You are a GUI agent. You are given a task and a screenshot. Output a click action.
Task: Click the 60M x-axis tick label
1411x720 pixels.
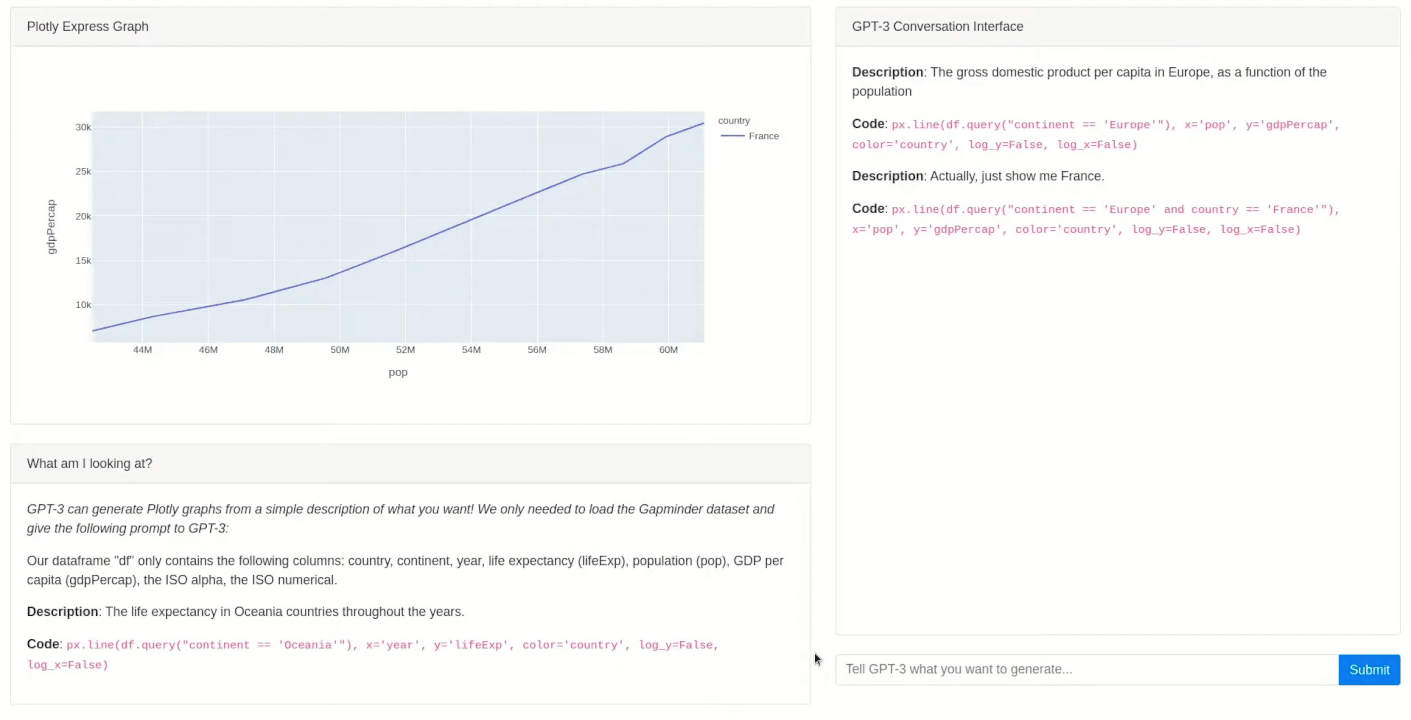tap(668, 350)
